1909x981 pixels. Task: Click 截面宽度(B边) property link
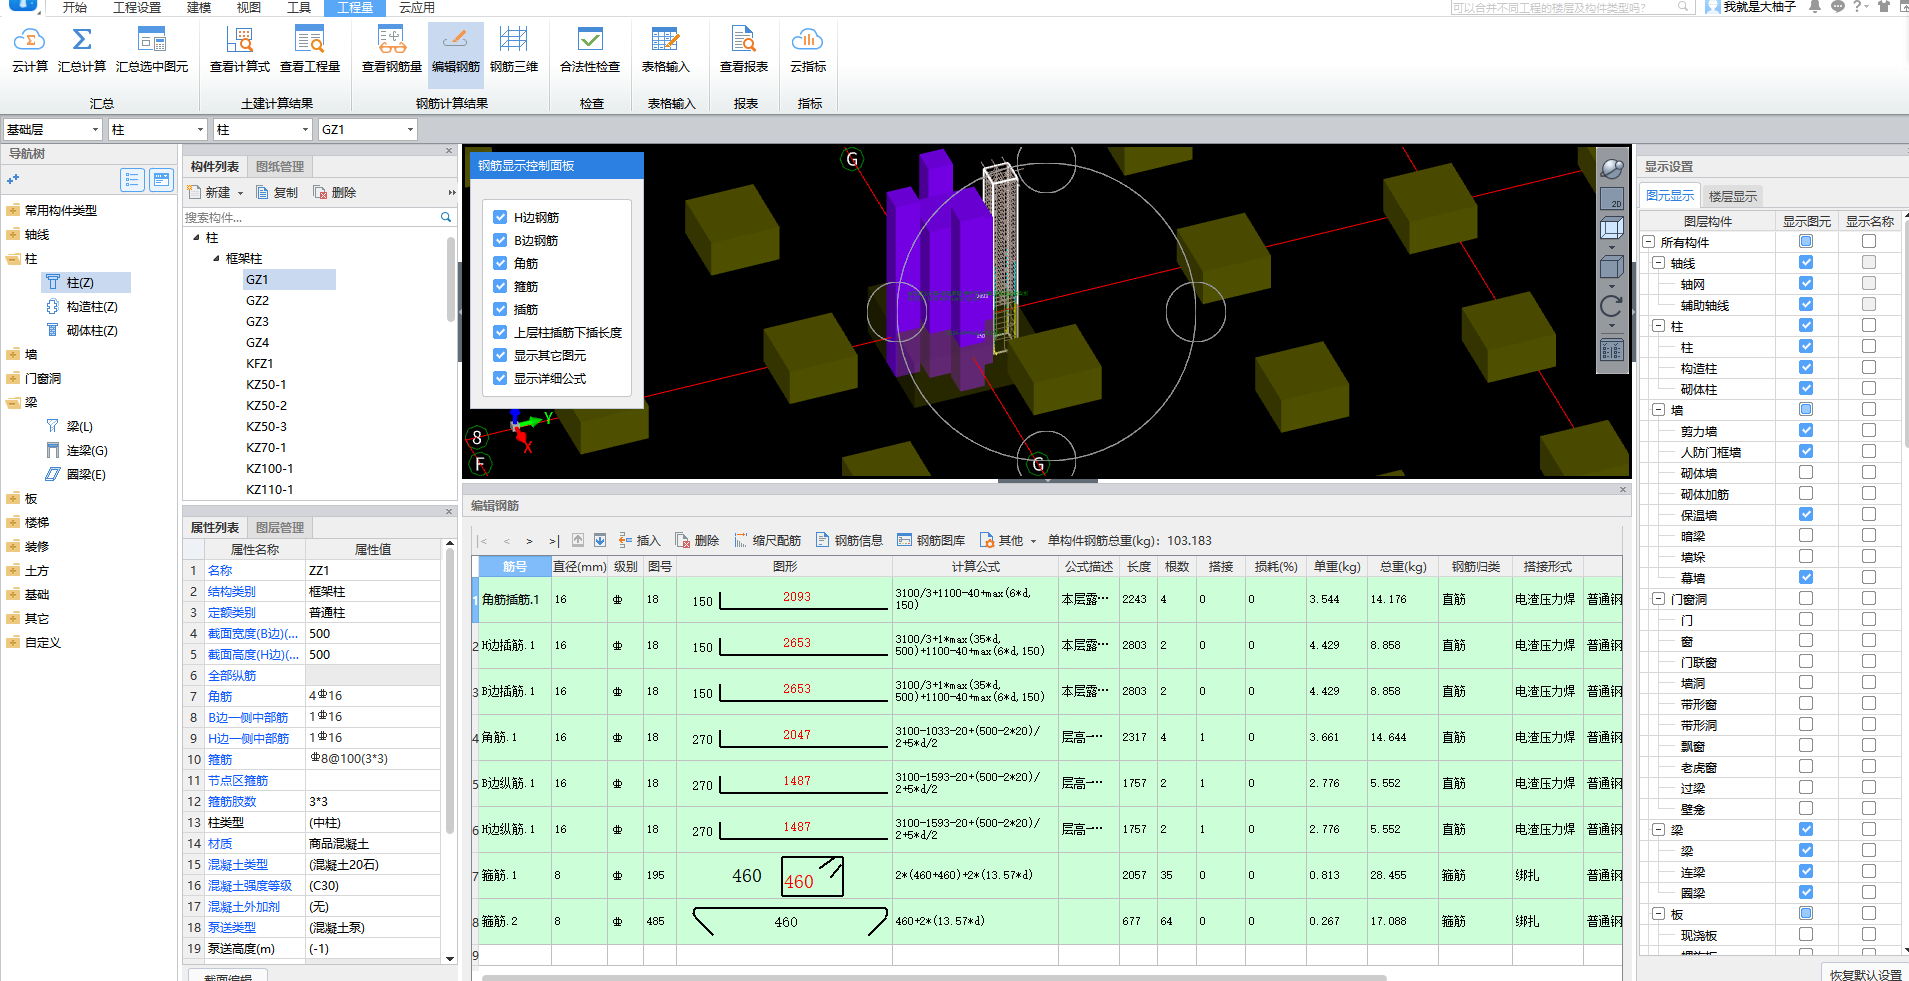253,633
